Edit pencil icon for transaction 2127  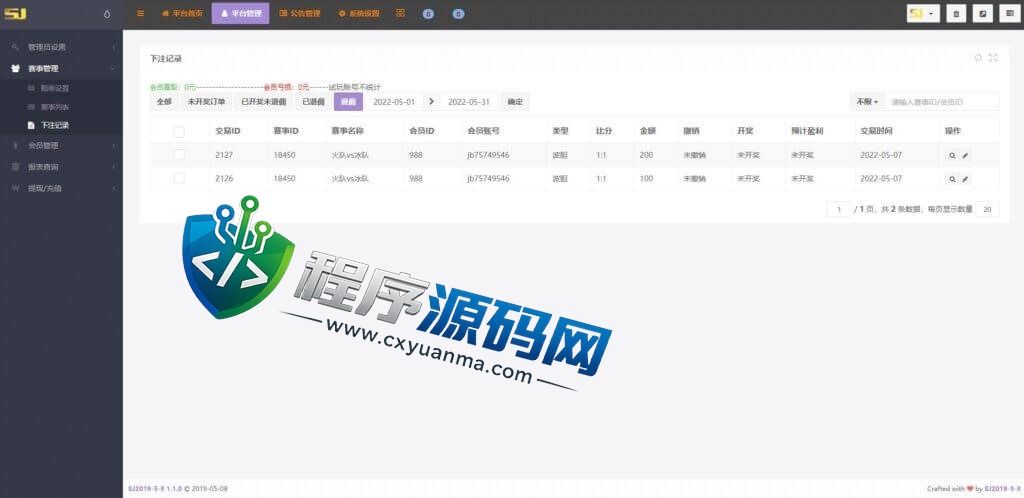[x=965, y=155]
